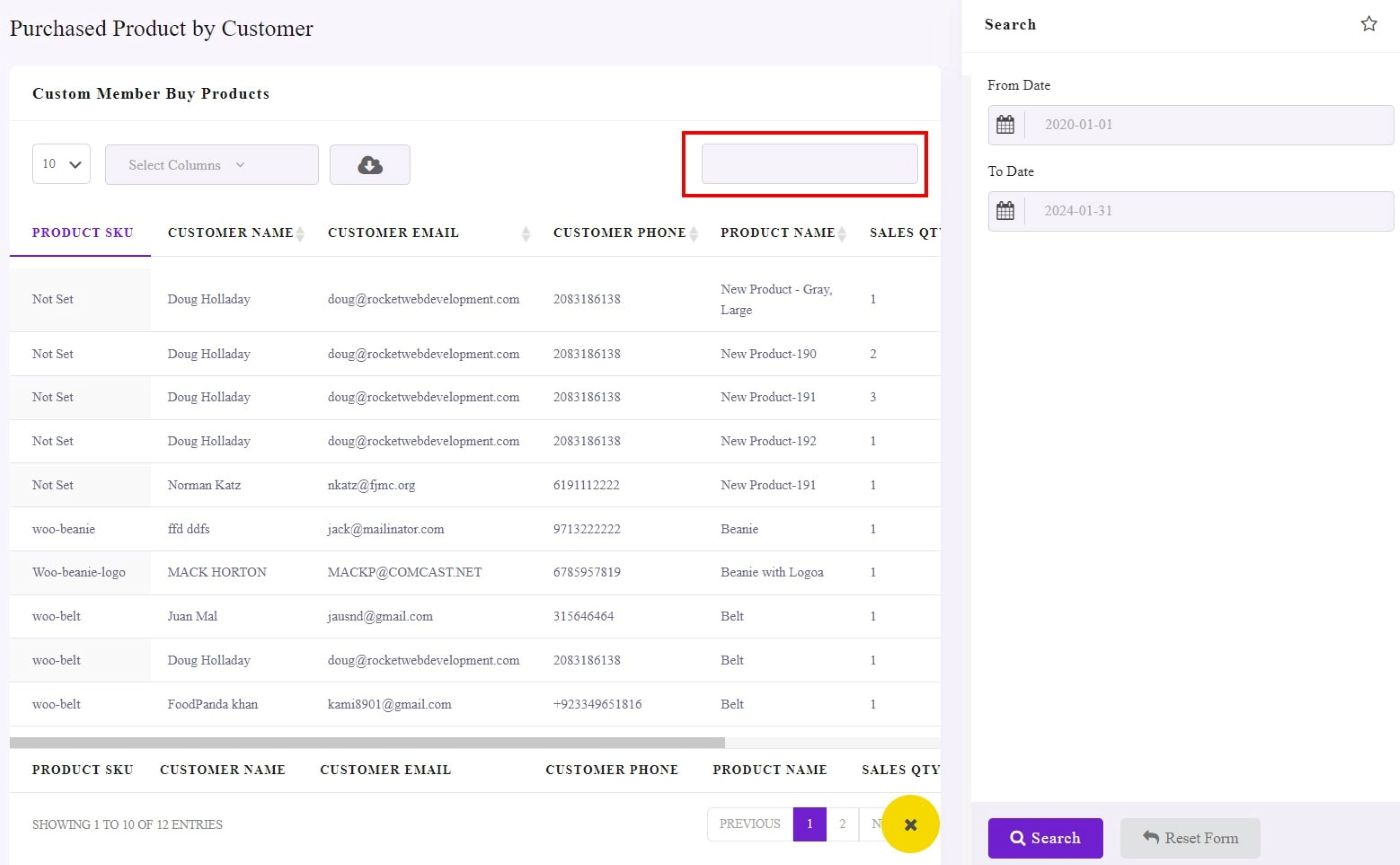Open the 10 entries per page dropdown
Screen dimensions: 1400x865
pyautogui.click(x=61, y=164)
